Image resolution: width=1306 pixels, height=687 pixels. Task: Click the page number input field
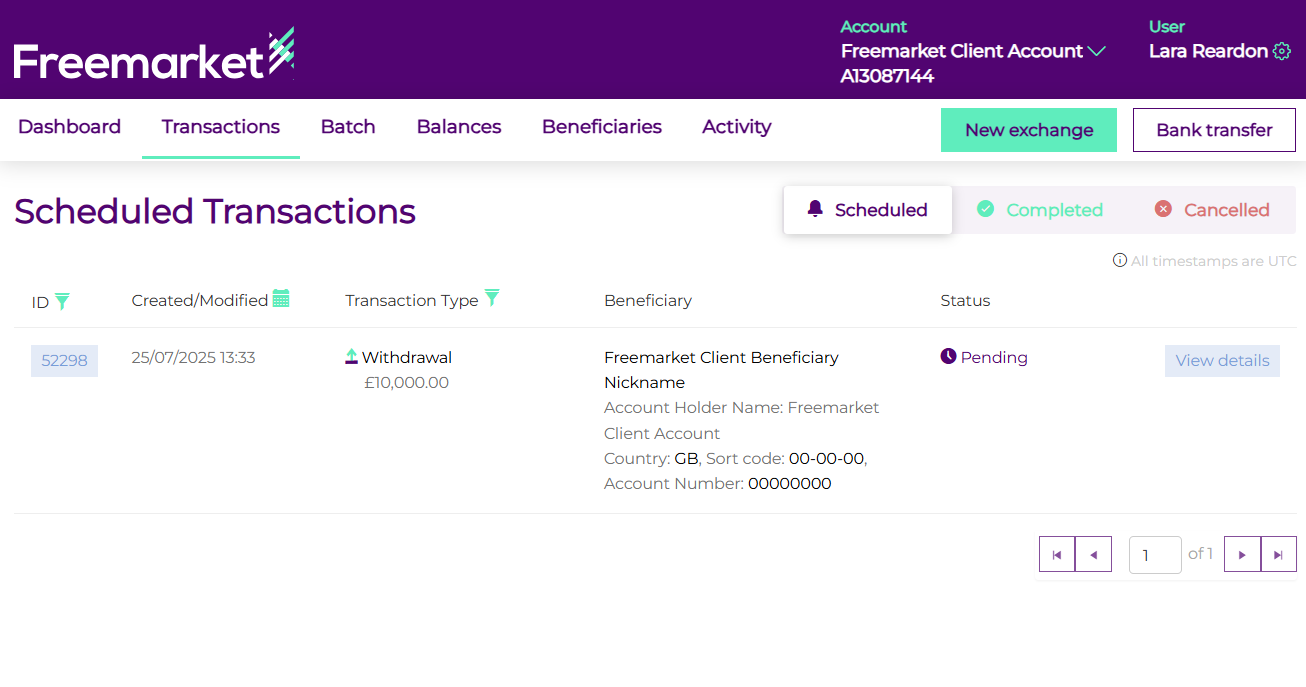(x=1154, y=555)
